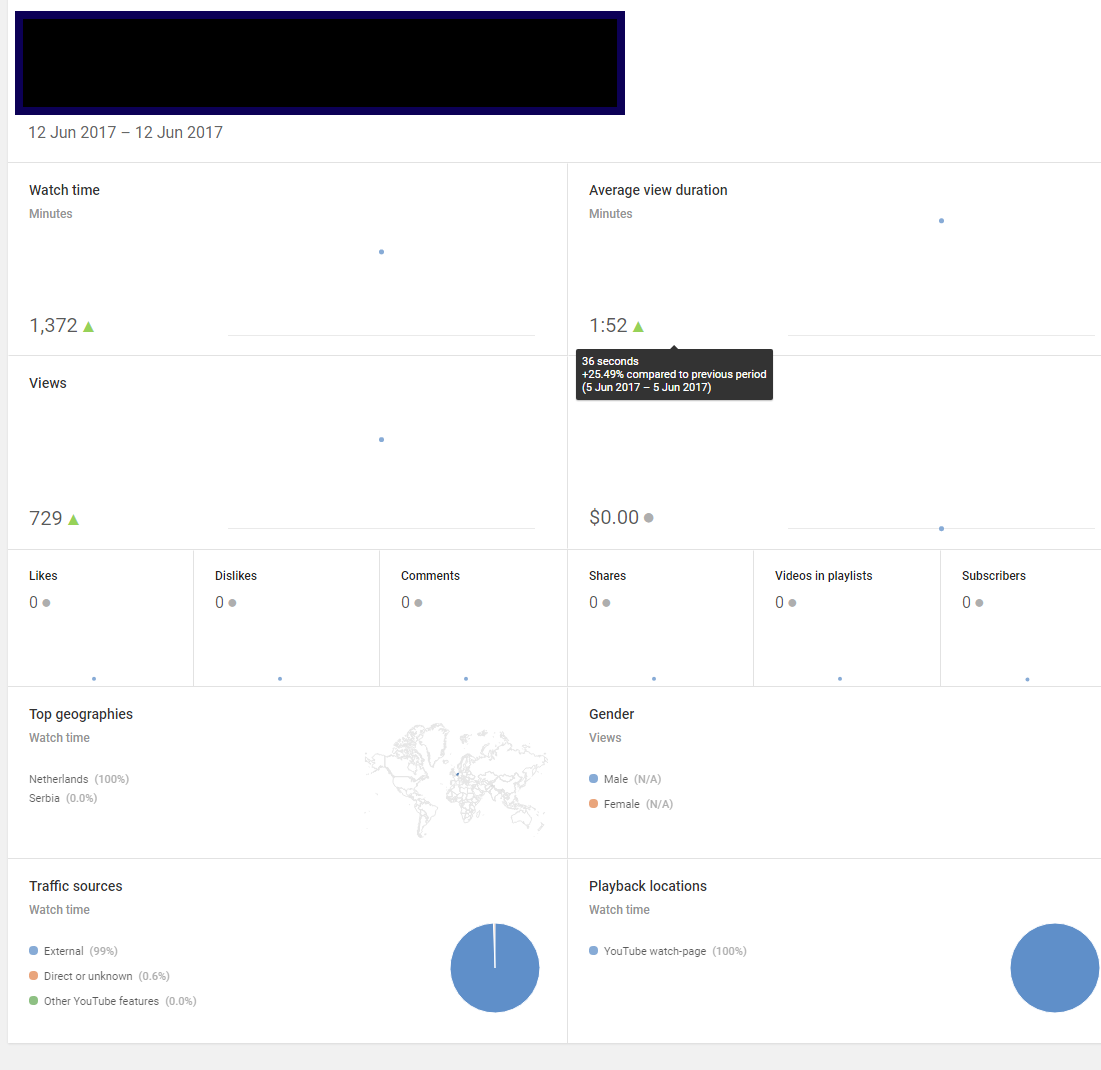1101x1070 pixels.
Task: Open the Shares metric card
Action: [660, 618]
